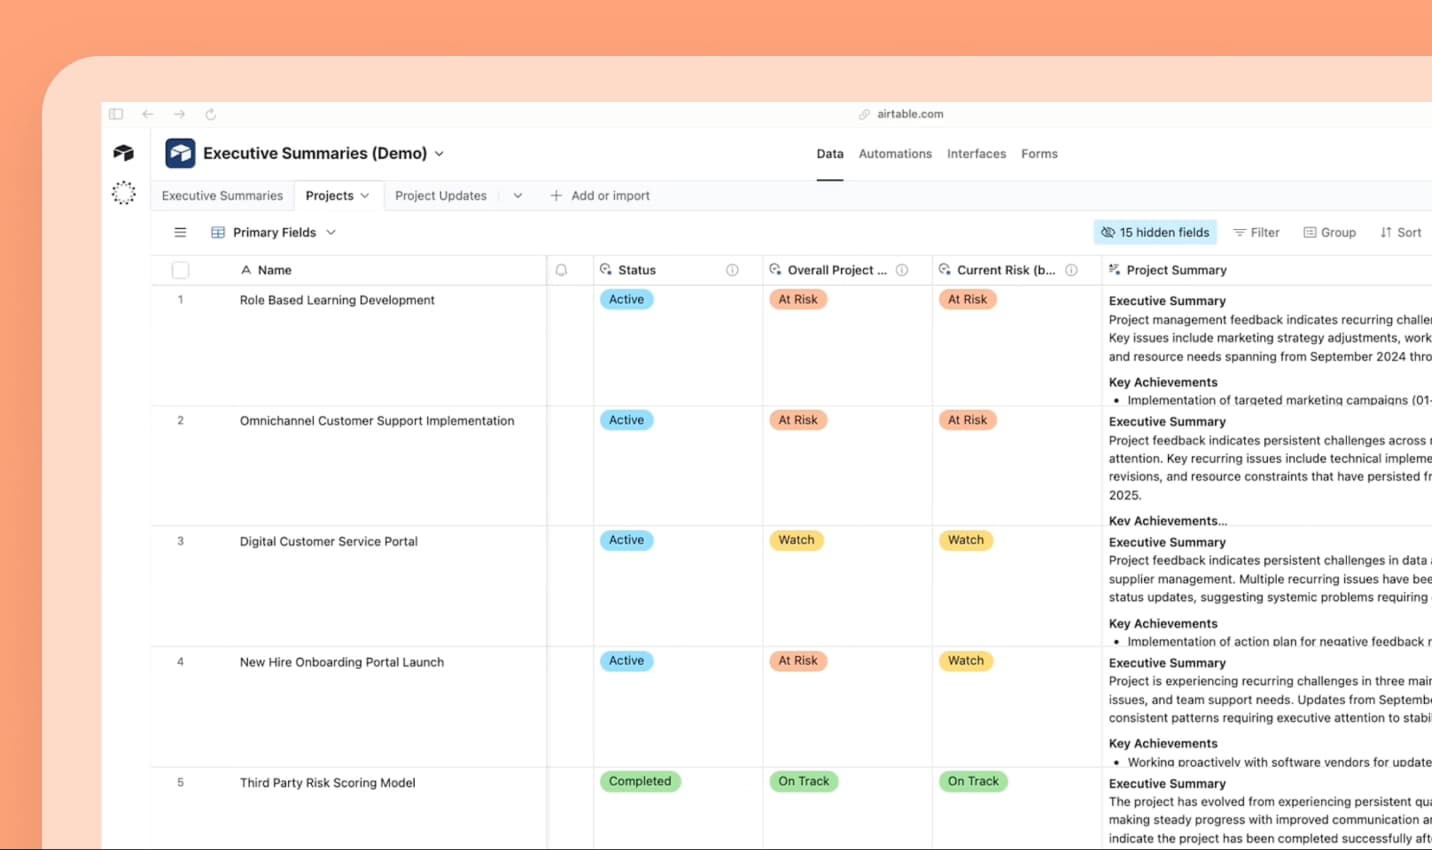Toggle visibility of the 15 hidden fields
Image resolution: width=1432 pixels, height=850 pixels.
coord(1155,232)
